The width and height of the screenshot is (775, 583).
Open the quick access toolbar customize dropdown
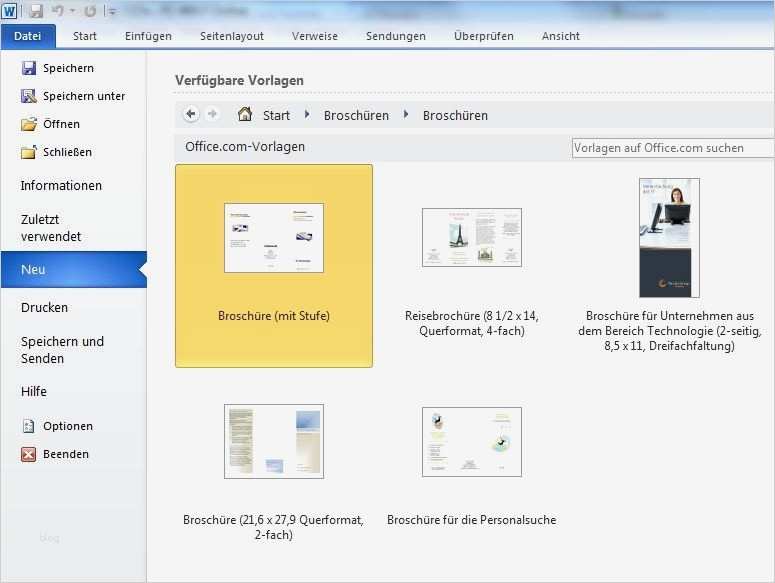point(112,12)
